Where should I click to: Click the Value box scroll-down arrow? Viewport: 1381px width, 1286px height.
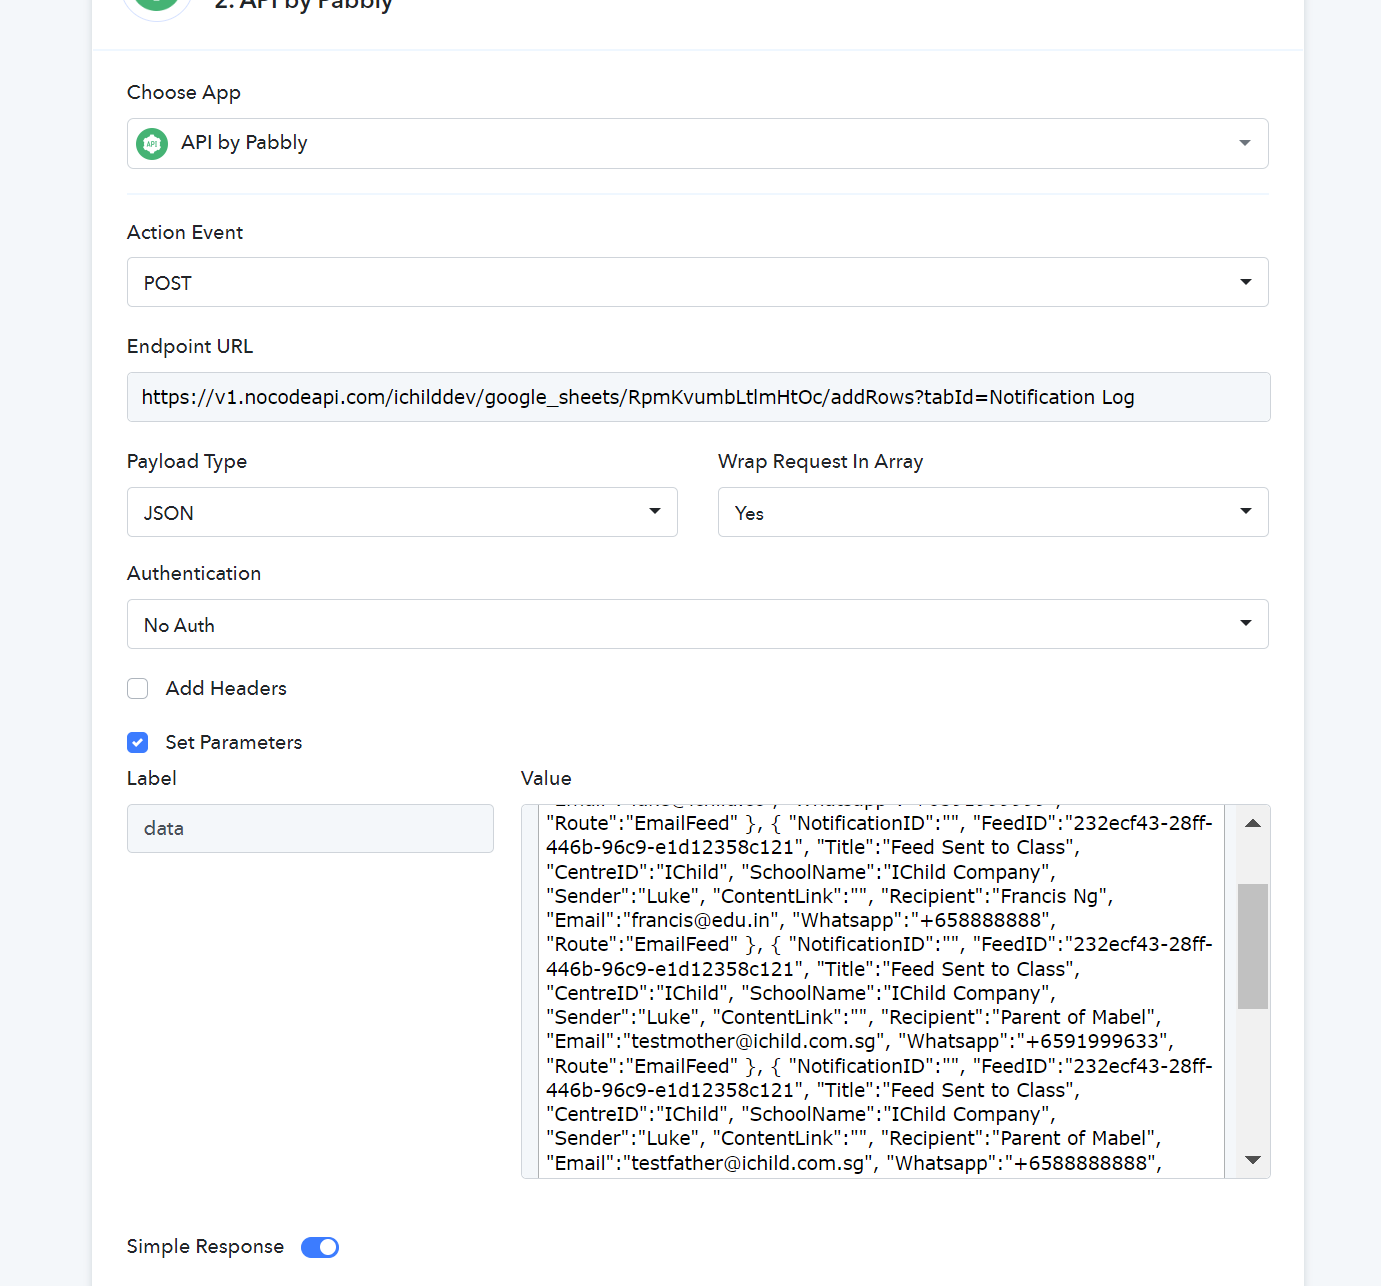click(x=1253, y=1160)
